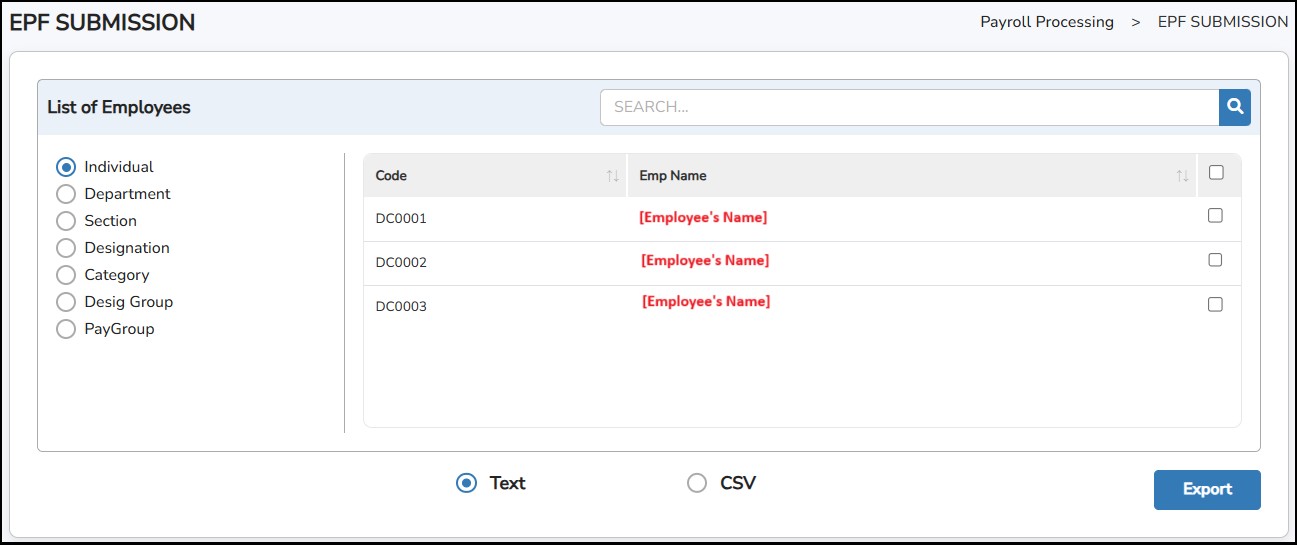Viewport: 1297px width, 545px height.
Task: Tick the select-all checkbox in header
Action: (x=1216, y=173)
